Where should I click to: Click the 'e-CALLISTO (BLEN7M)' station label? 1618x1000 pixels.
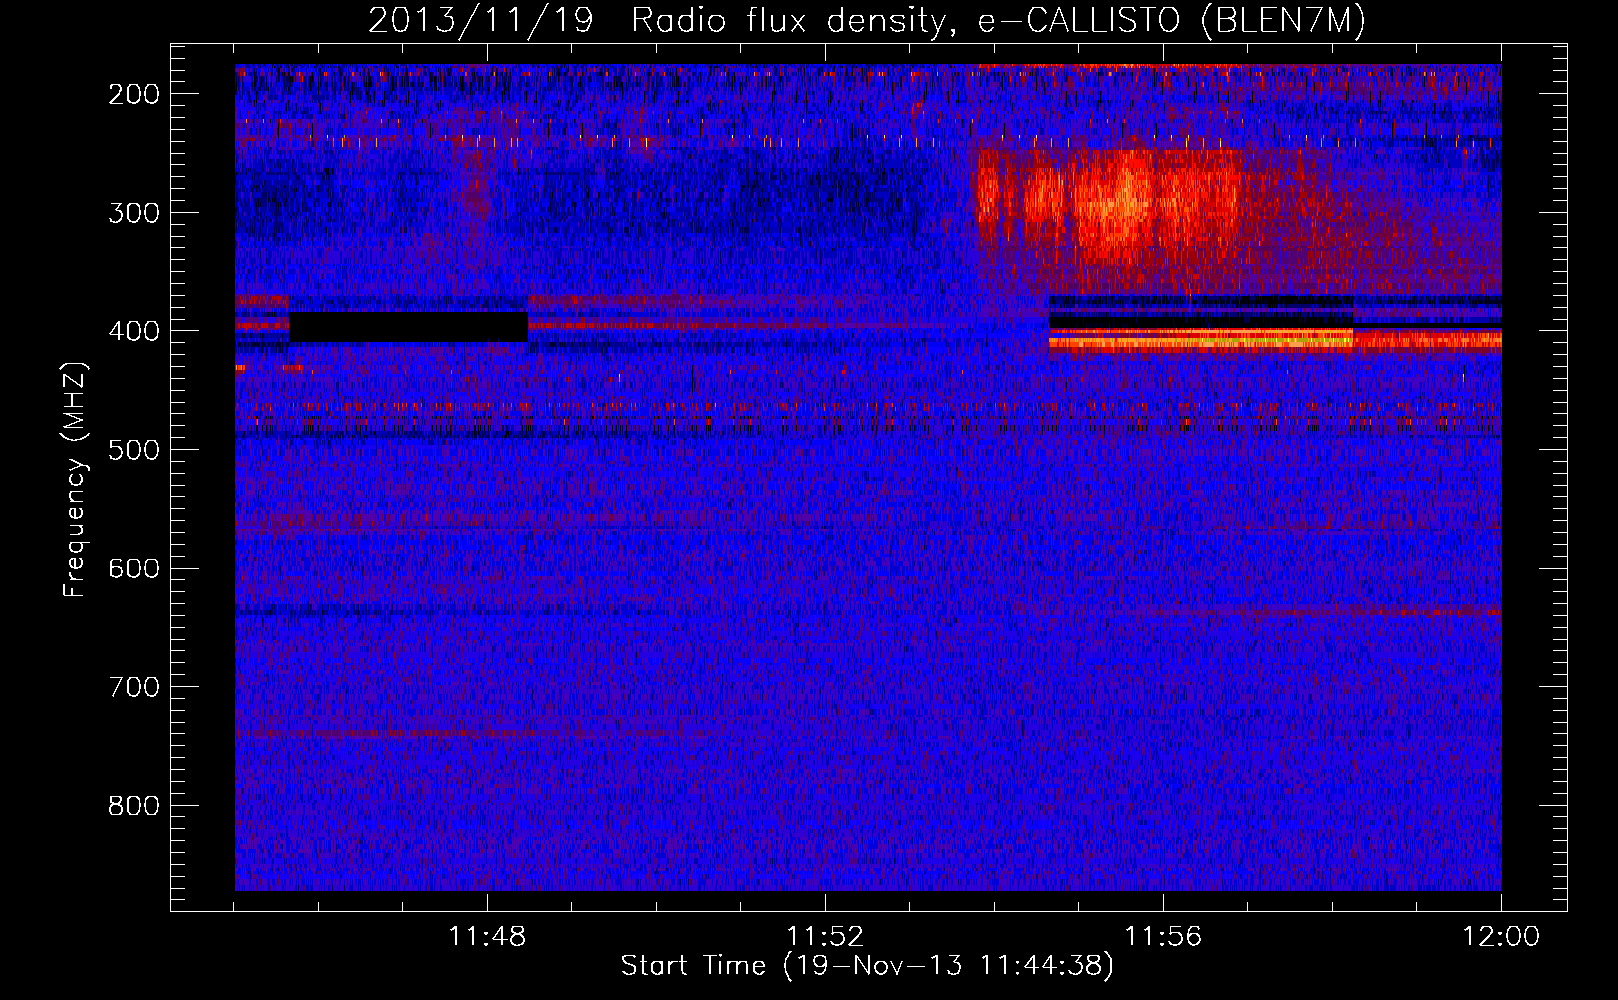pyautogui.click(x=1171, y=21)
